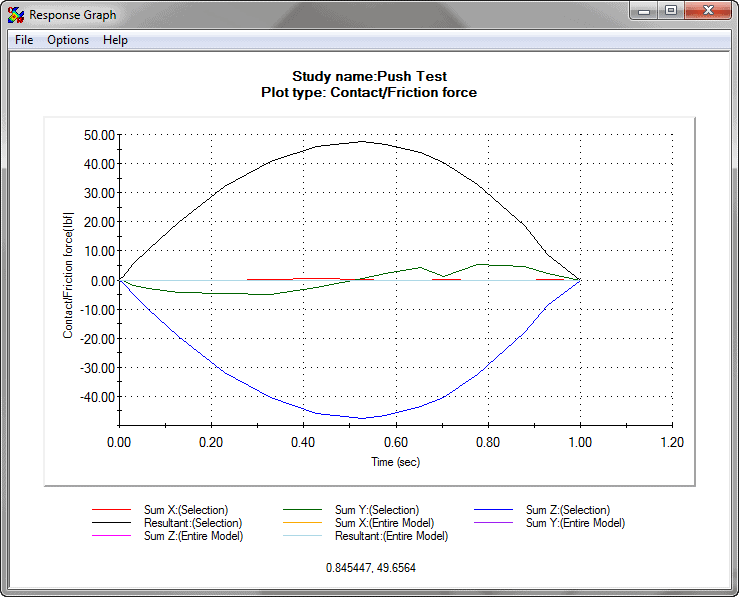Viewport: 739px width, 597px height.
Task: Click the red Sum X:(Selection) legend swatch
Action: click(111, 510)
